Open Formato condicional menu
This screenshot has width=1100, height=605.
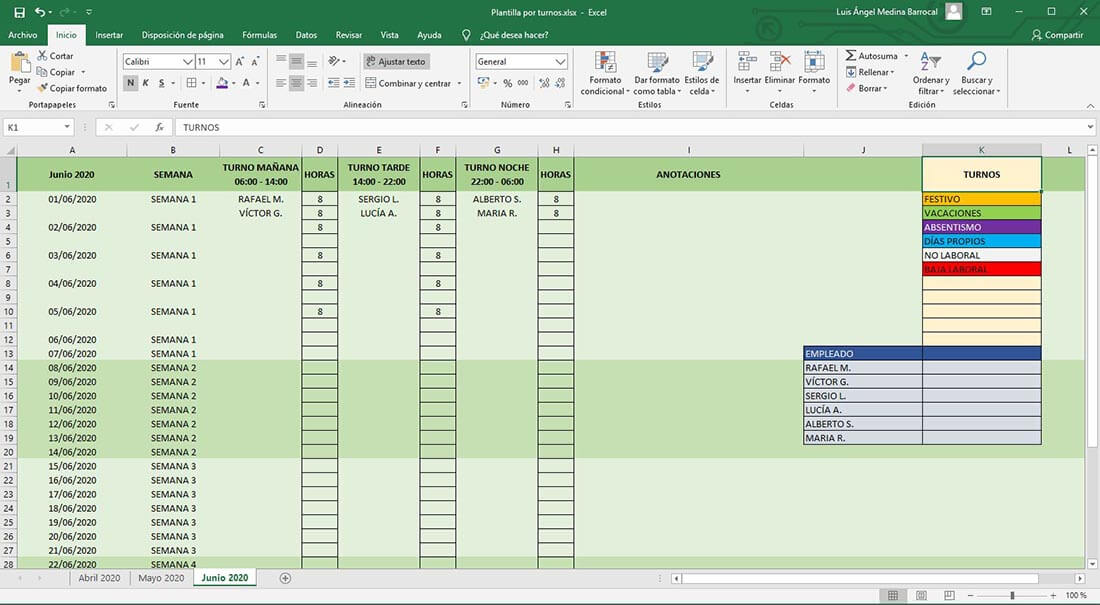click(605, 73)
